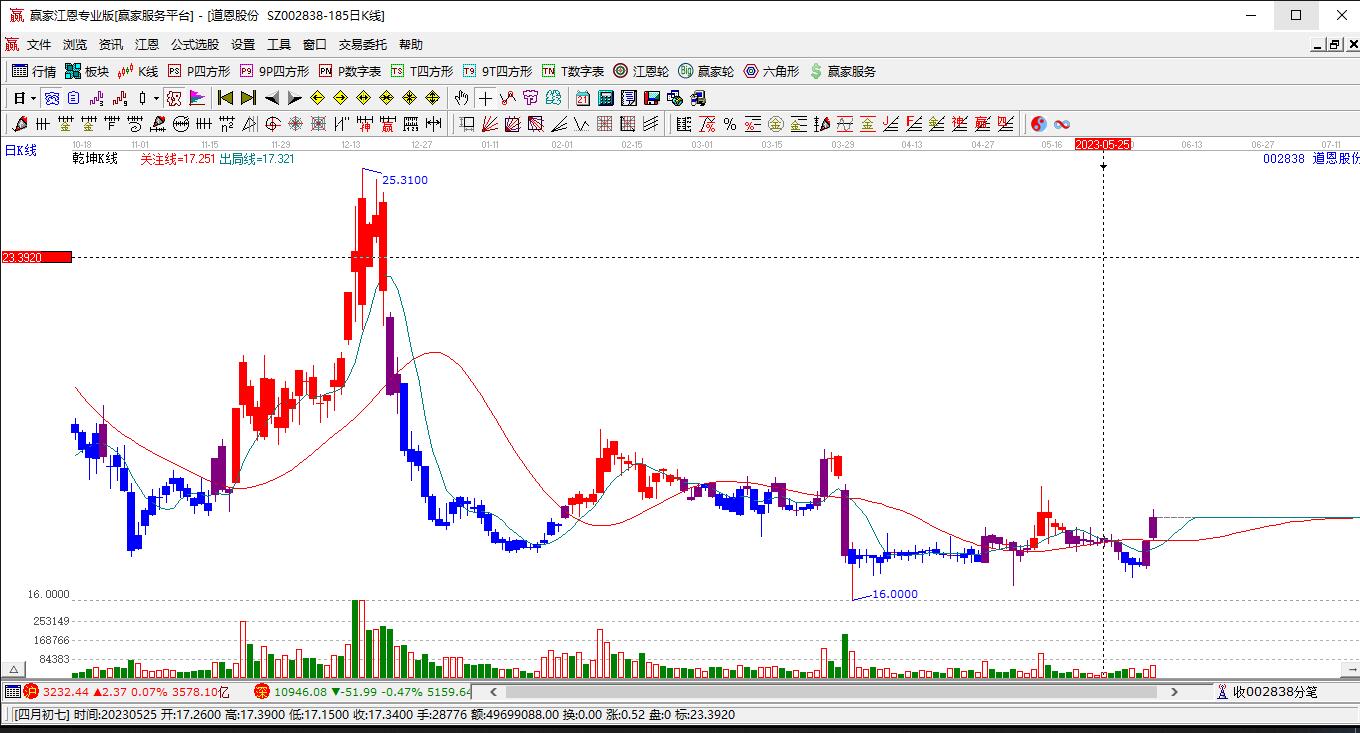Screen dimensions: 1360x733
Task: Click the infinity symbol icon
Action: click(1062, 124)
